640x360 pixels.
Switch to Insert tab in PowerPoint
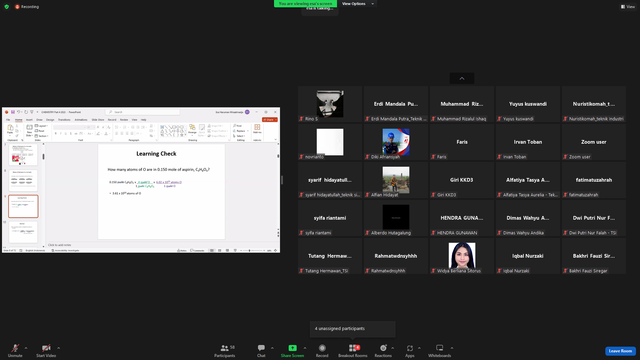pyautogui.click(x=29, y=120)
